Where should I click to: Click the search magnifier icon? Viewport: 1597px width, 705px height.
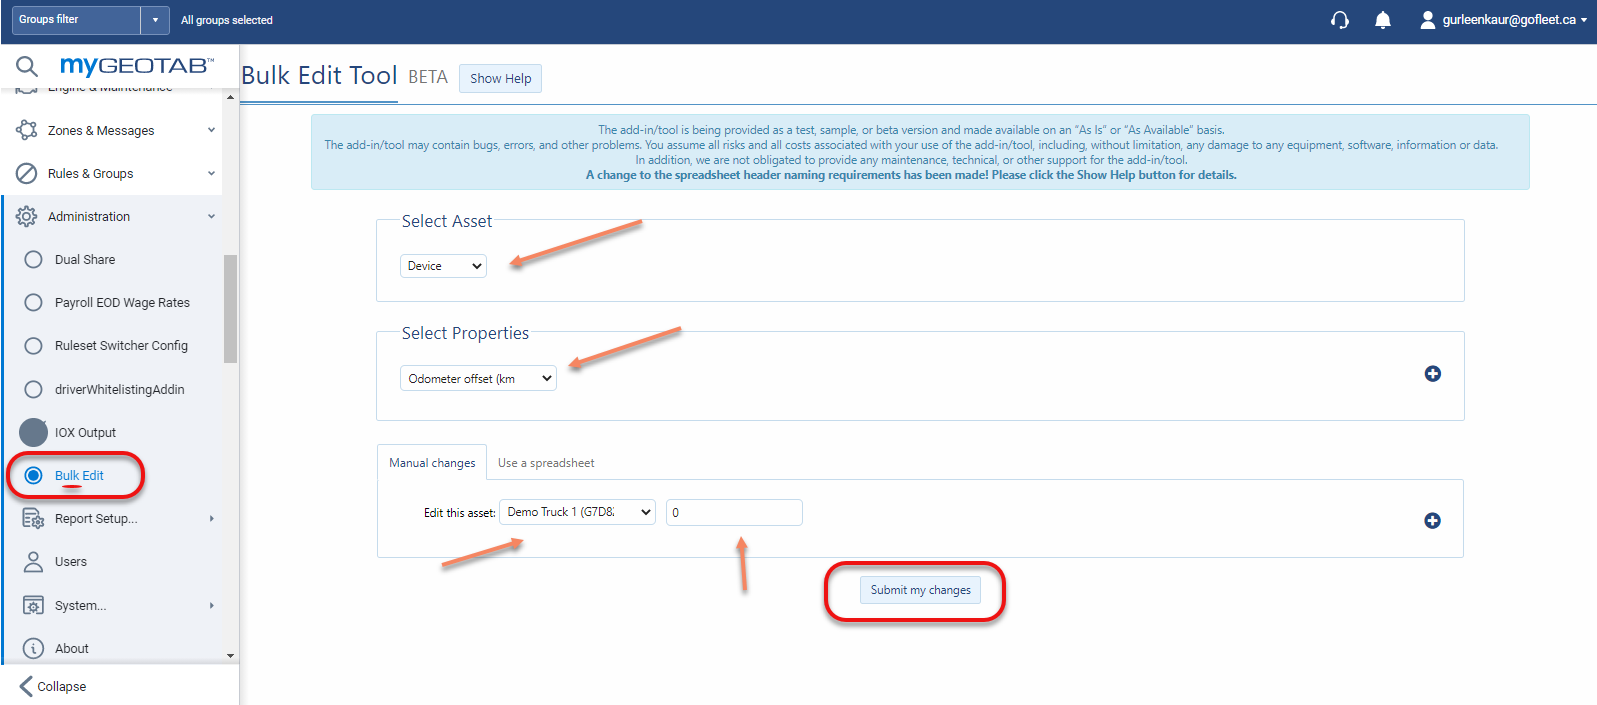pyautogui.click(x=27, y=66)
